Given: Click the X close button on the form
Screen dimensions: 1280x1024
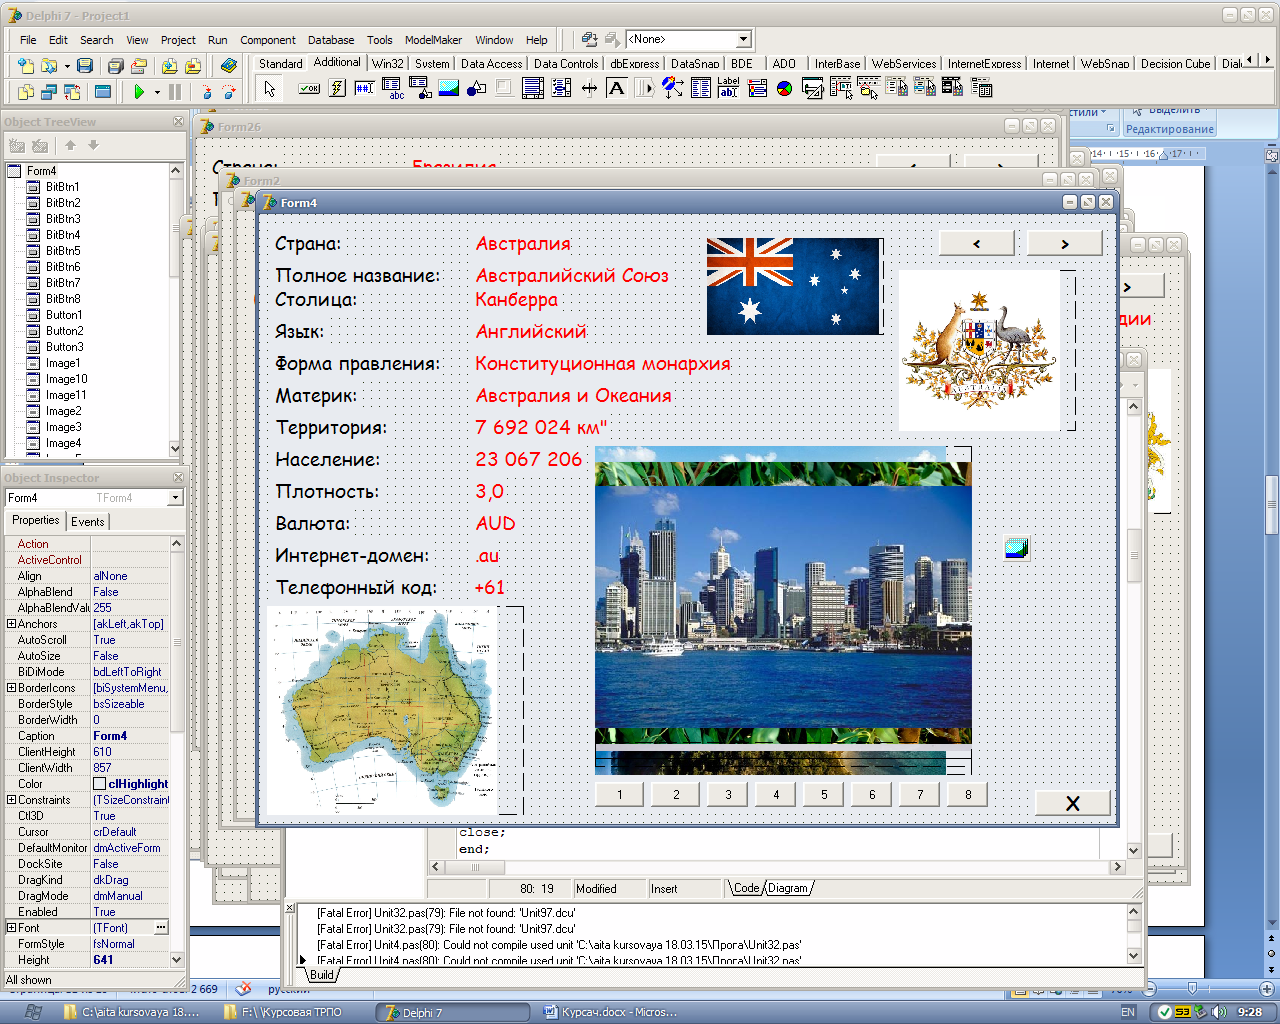Looking at the screenshot, I should point(1072,803).
